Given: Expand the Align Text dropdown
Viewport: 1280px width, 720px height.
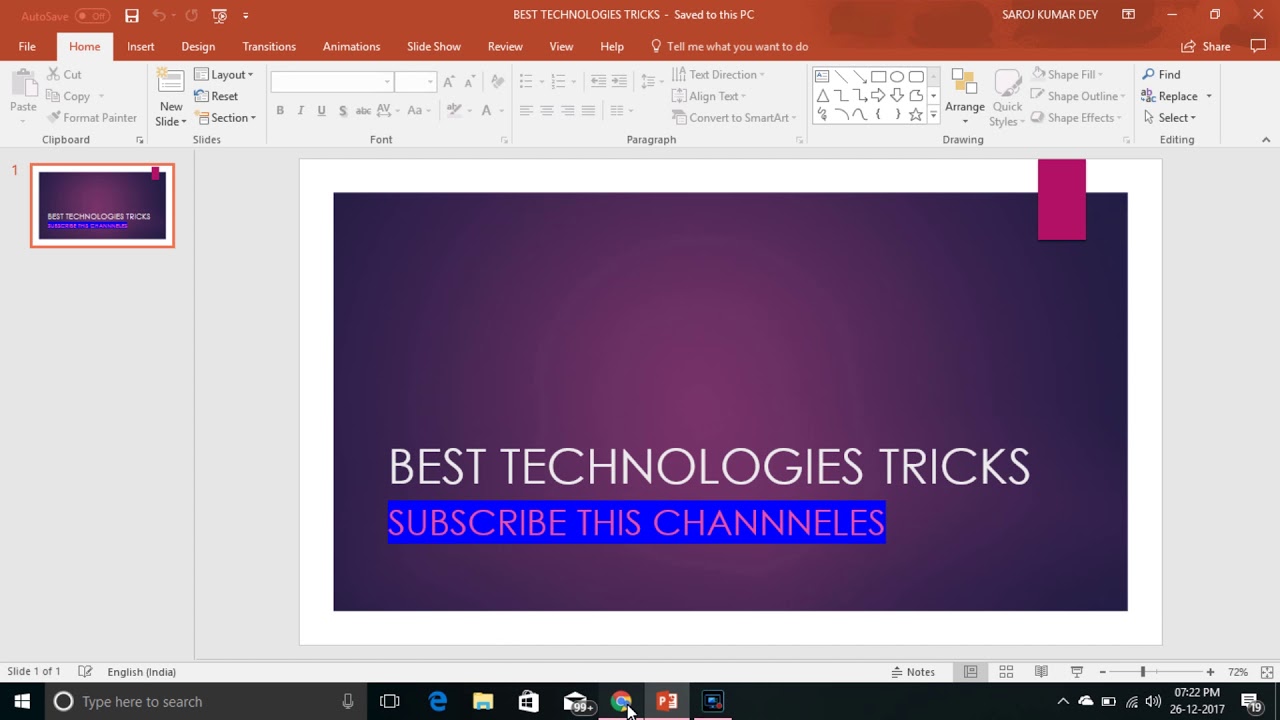Looking at the screenshot, I should [x=710, y=96].
